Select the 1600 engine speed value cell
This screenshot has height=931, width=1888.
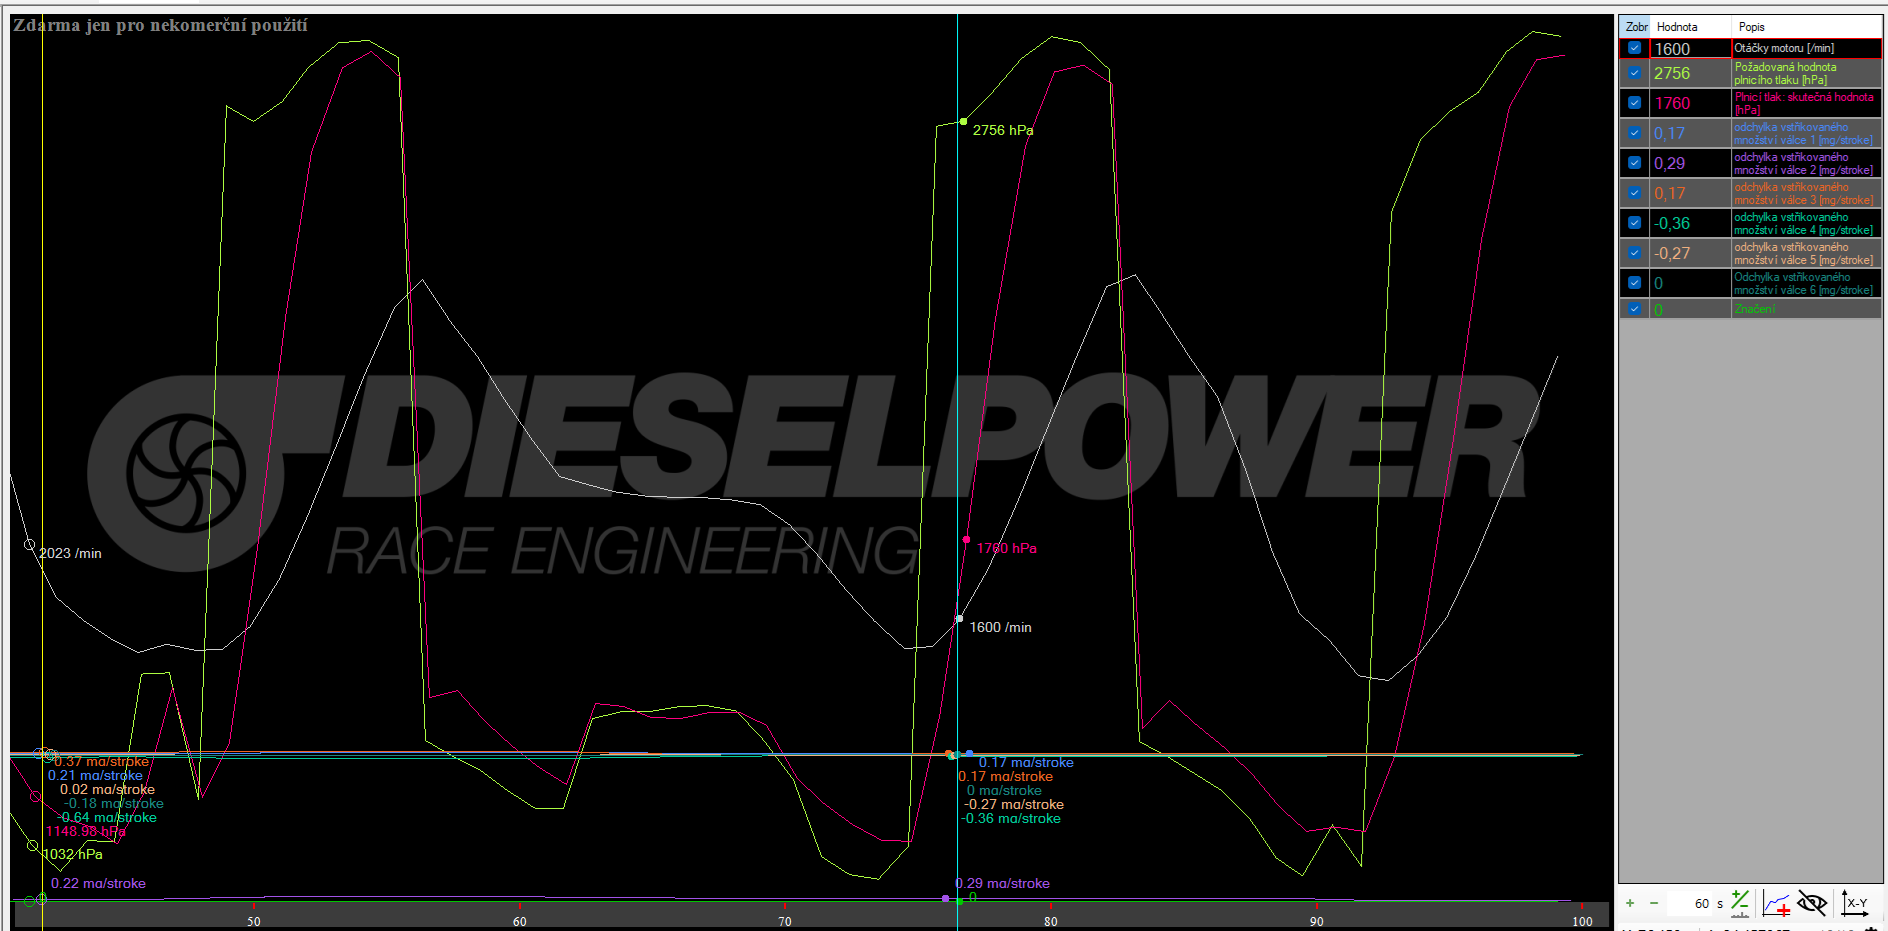pos(1690,49)
